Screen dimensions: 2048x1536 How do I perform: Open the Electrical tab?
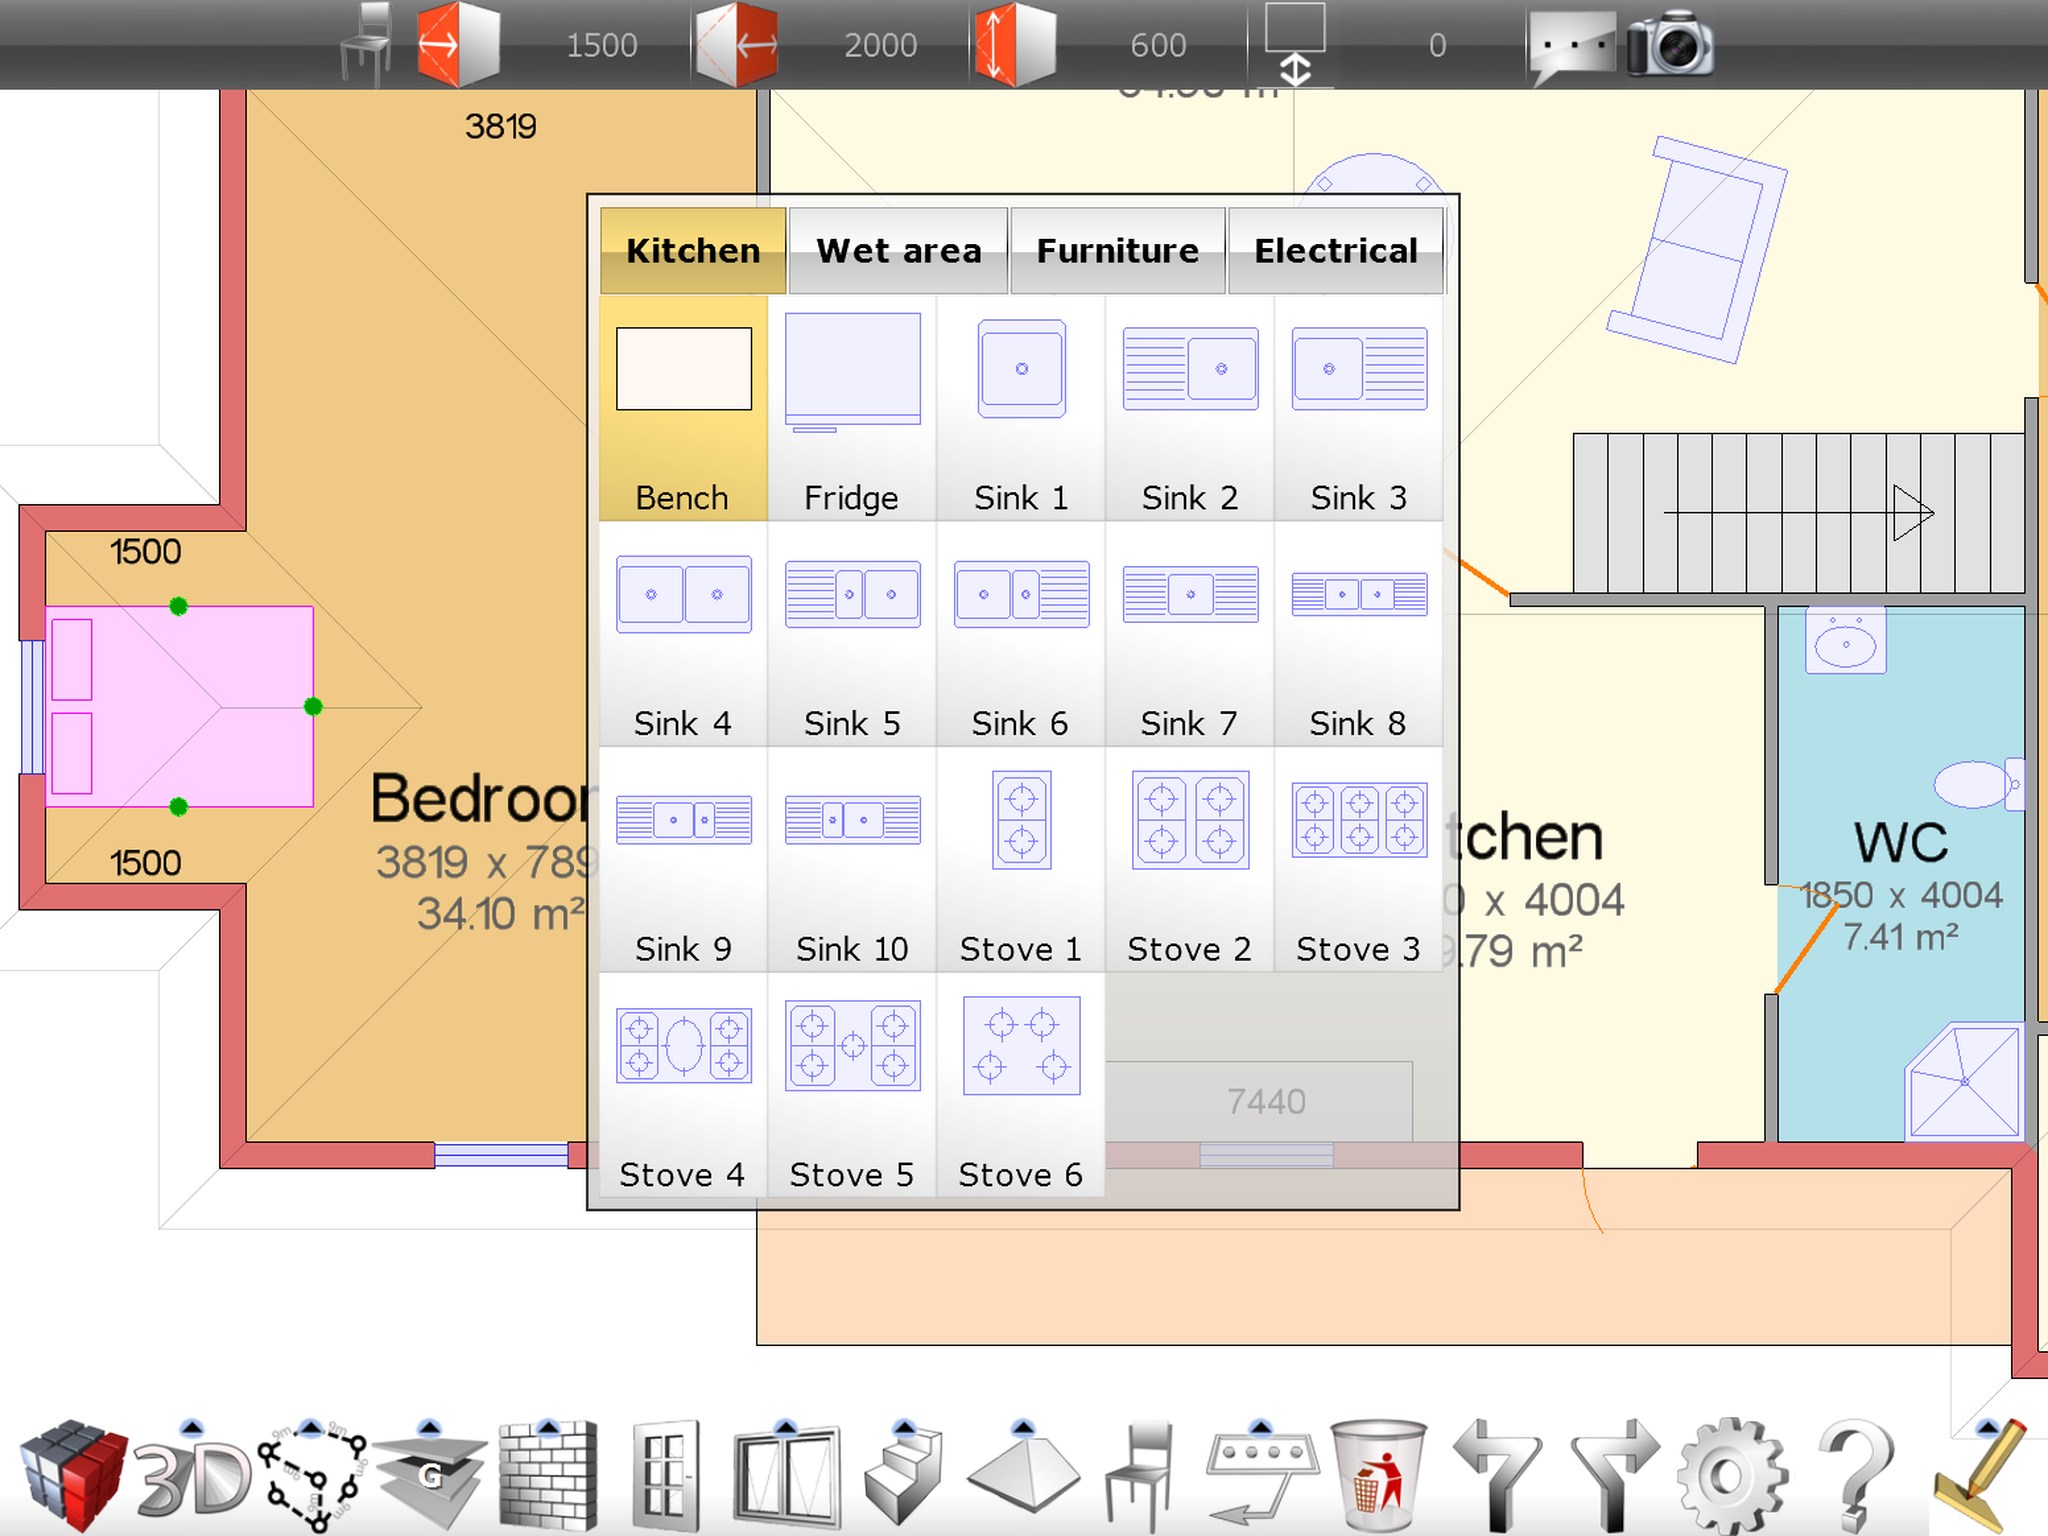click(1335, 251)
